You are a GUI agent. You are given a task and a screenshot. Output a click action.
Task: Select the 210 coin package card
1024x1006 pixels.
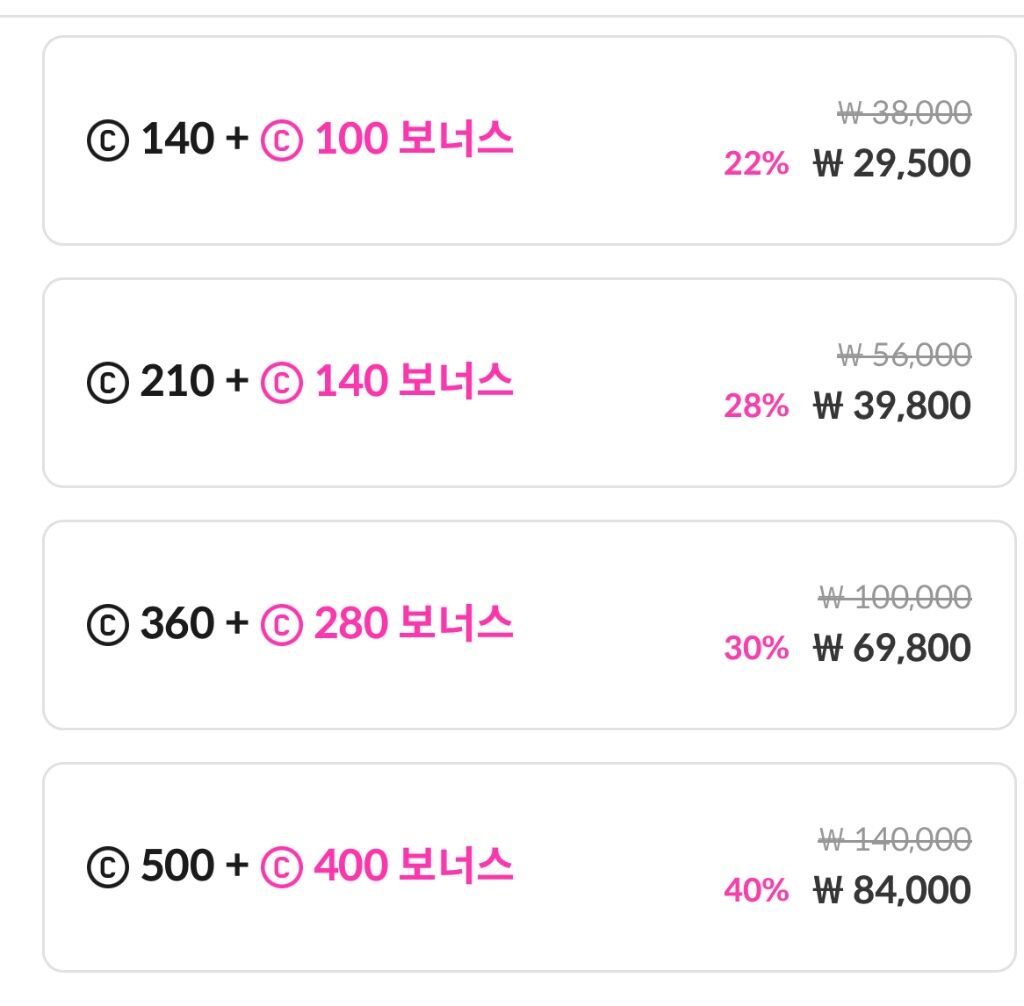[529, 383]
